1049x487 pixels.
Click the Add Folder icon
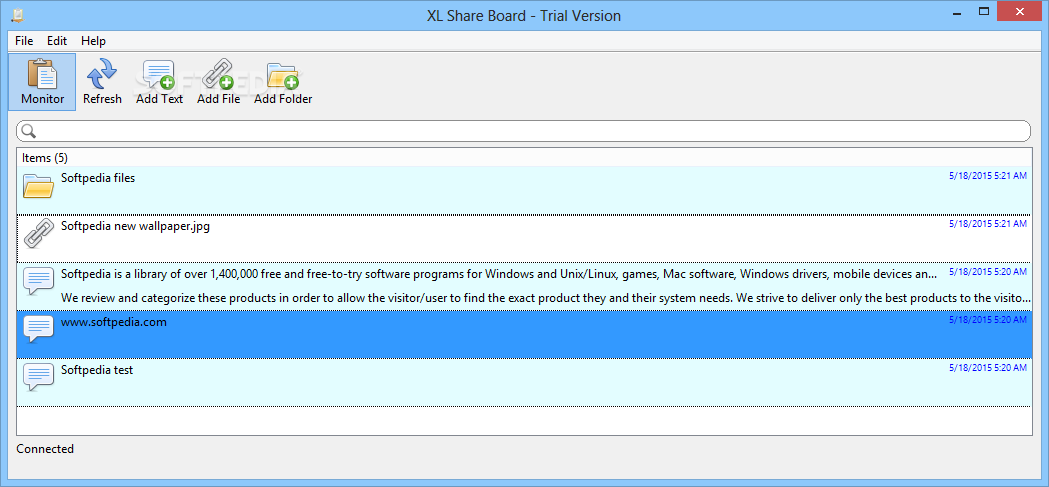[x=282, y=75]
